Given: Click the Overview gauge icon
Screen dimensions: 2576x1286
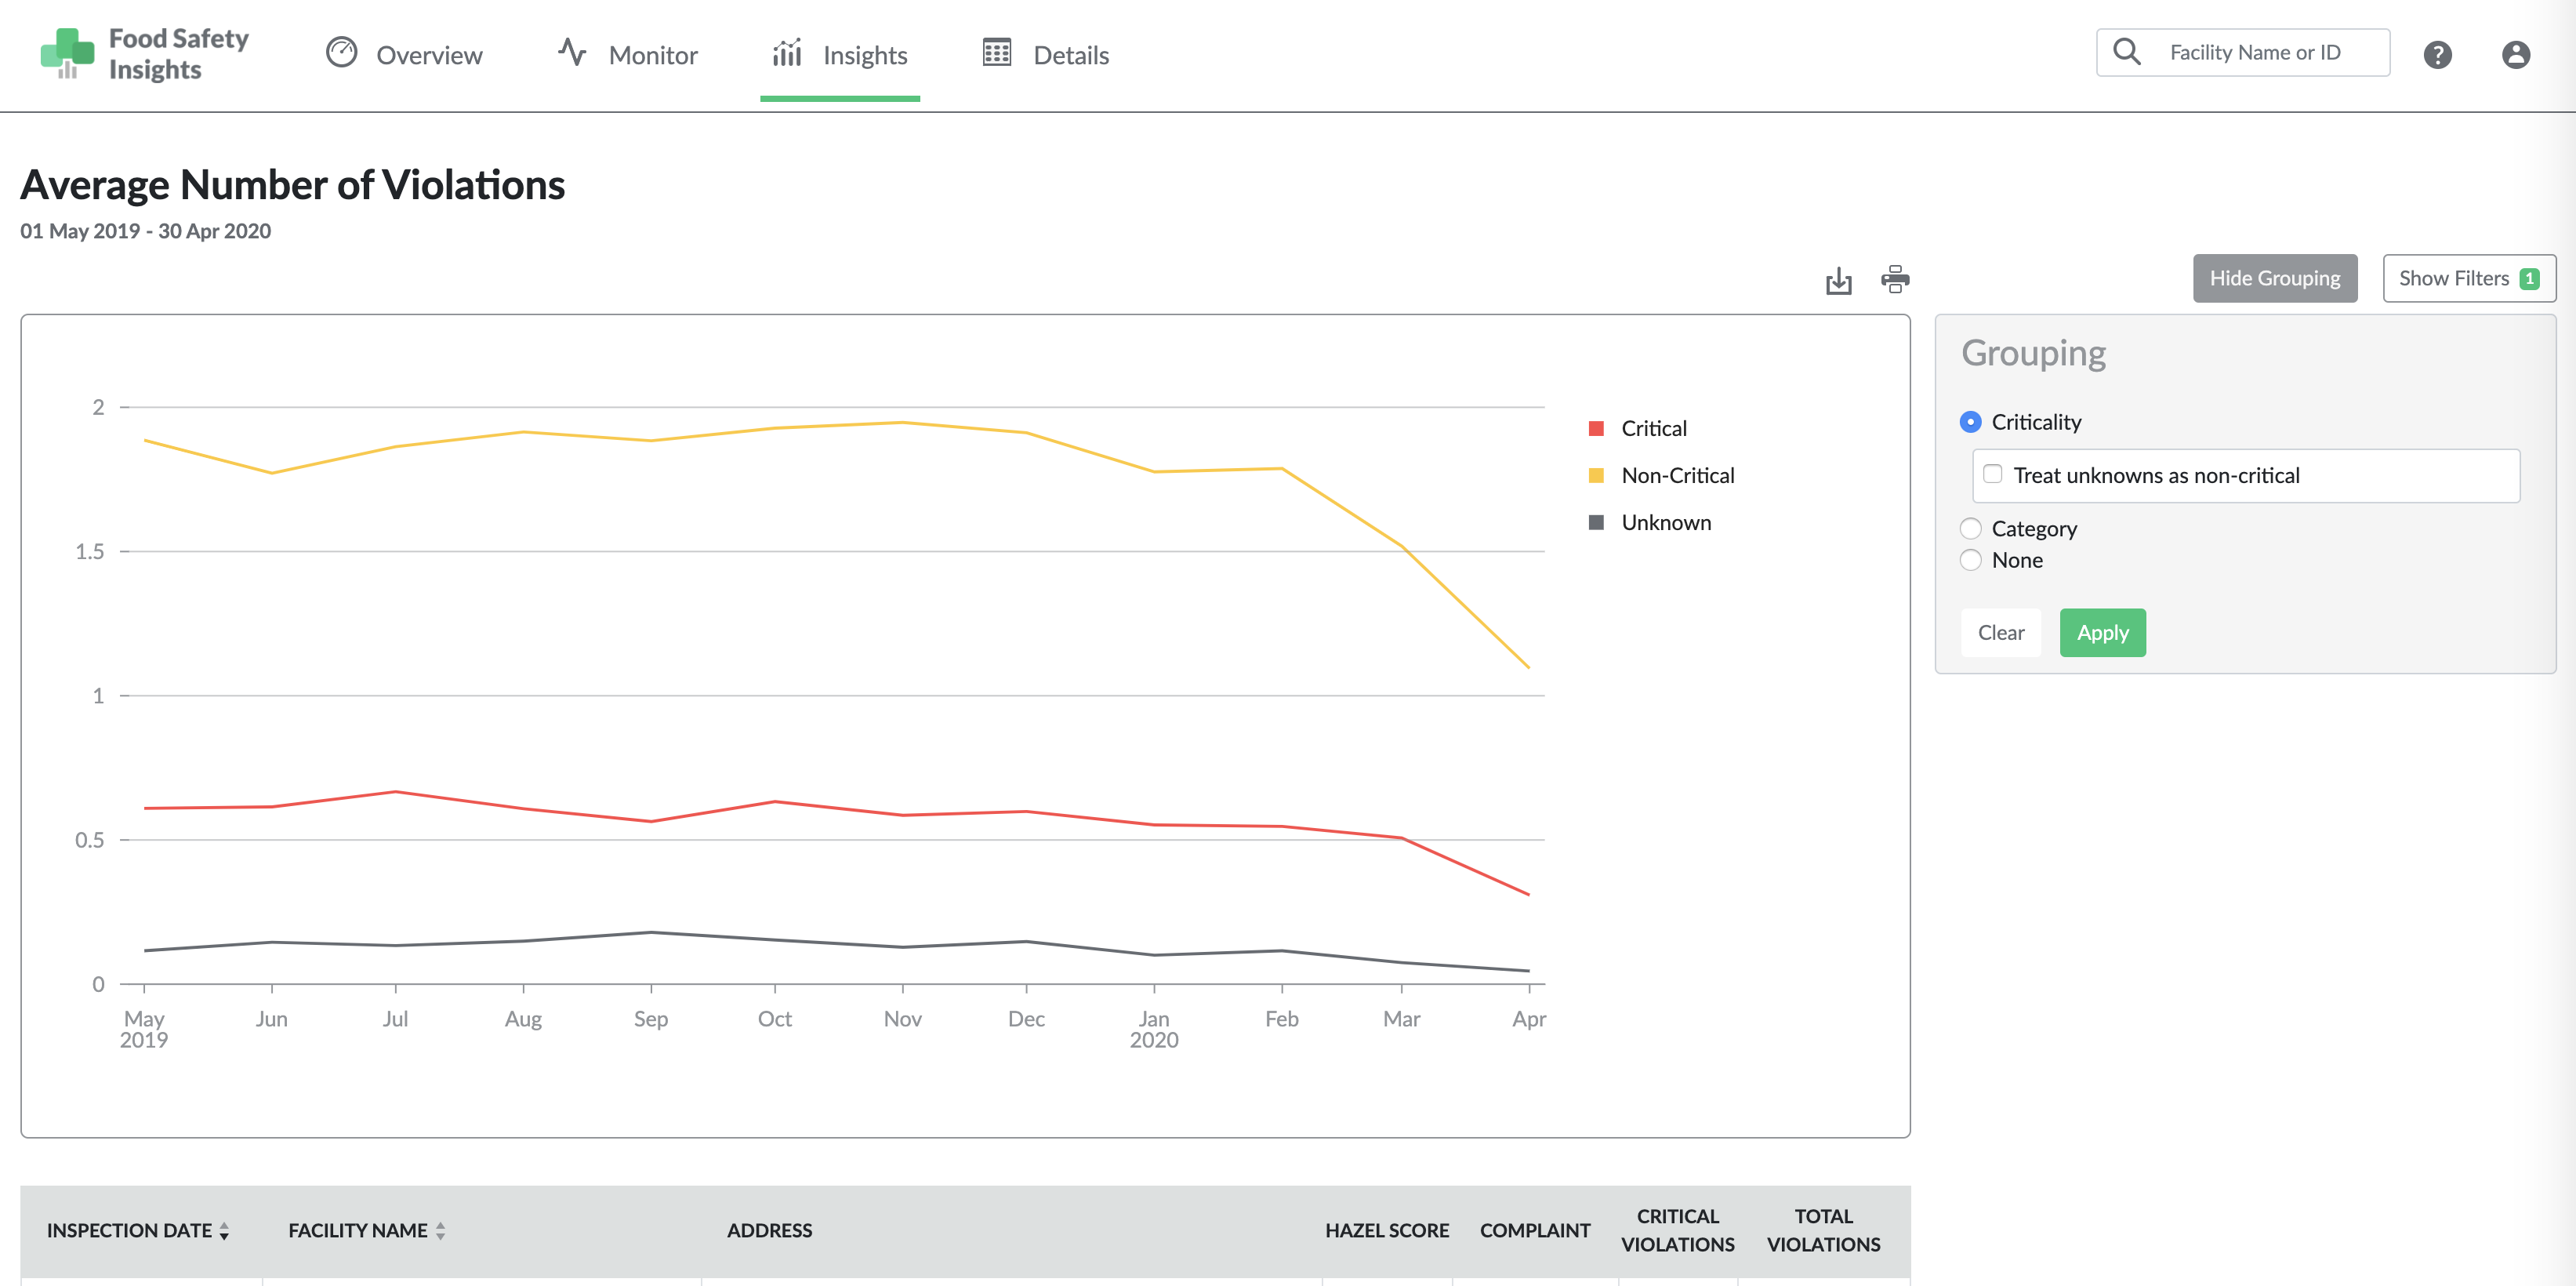Looking at the screenshot, I should [x=342, y=53].
